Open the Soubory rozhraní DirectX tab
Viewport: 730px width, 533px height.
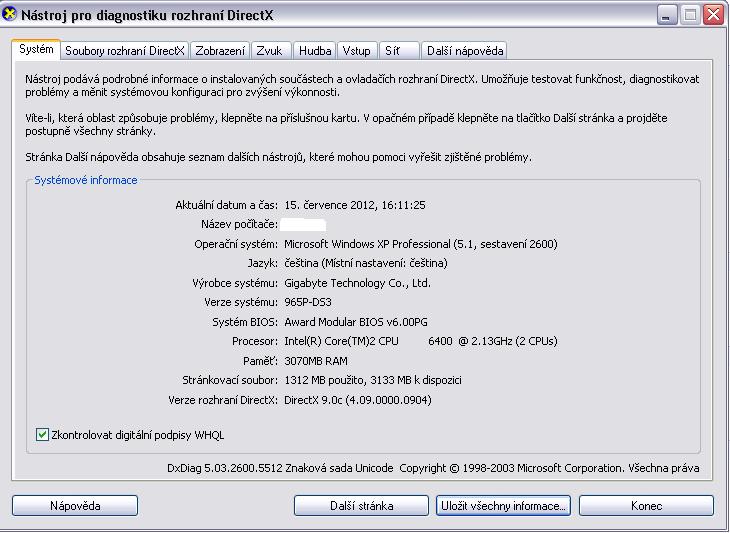tap(124, 51)
